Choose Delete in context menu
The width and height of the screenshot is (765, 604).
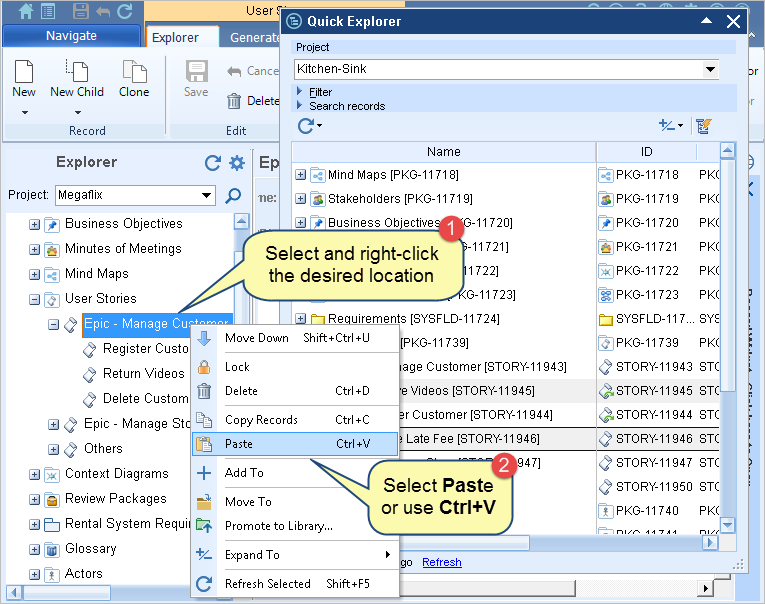point(295,391)
